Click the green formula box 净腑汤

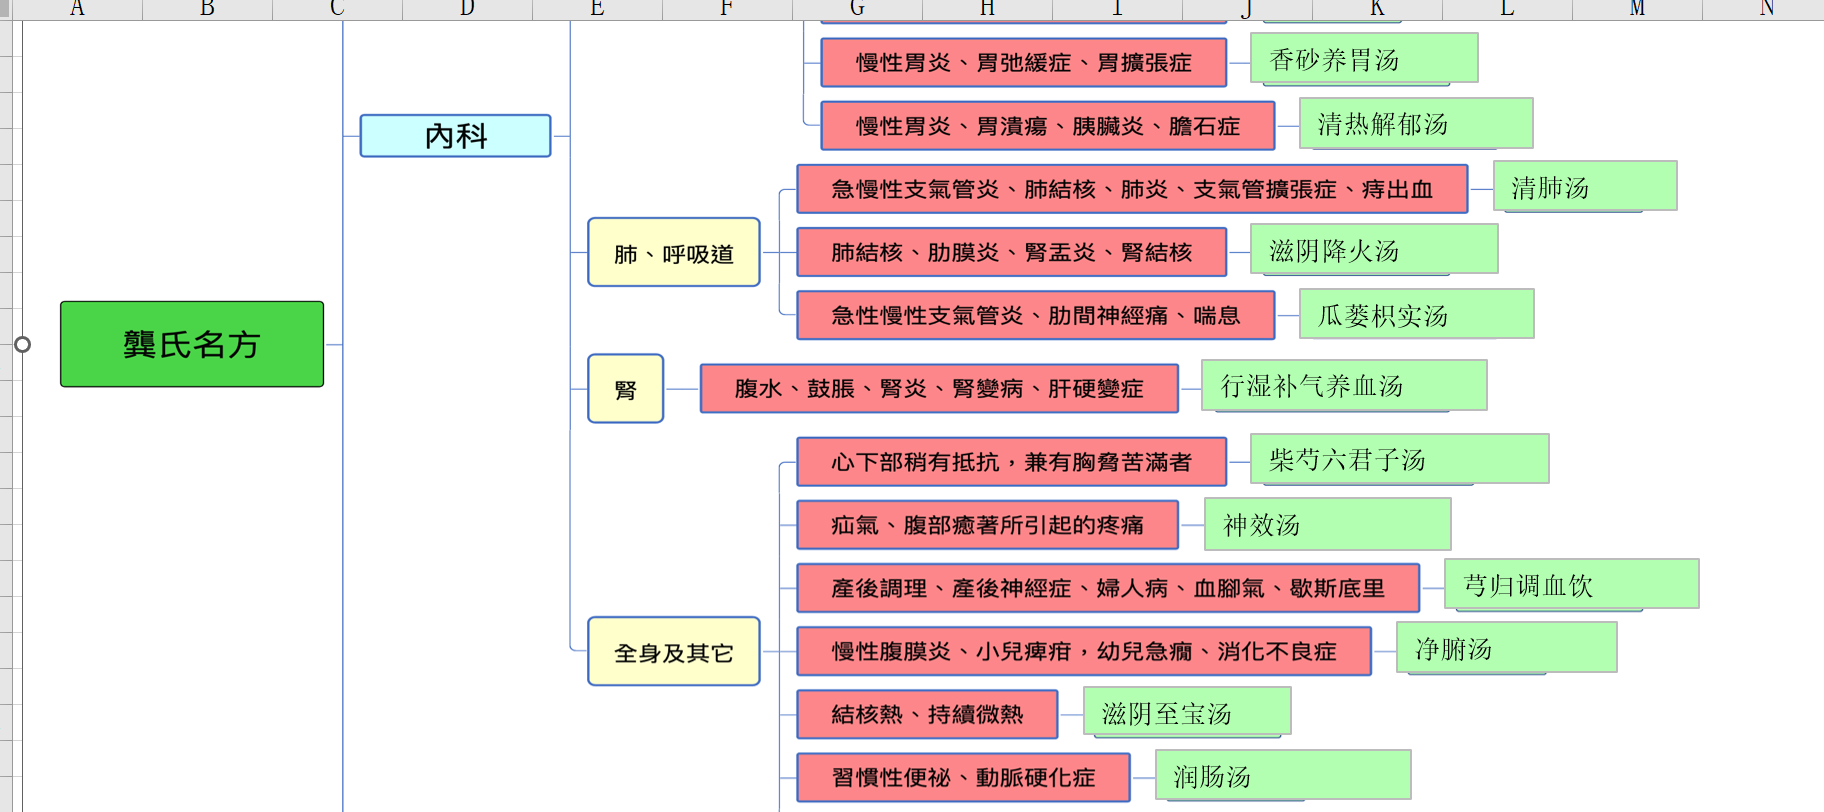[1506, 647]
